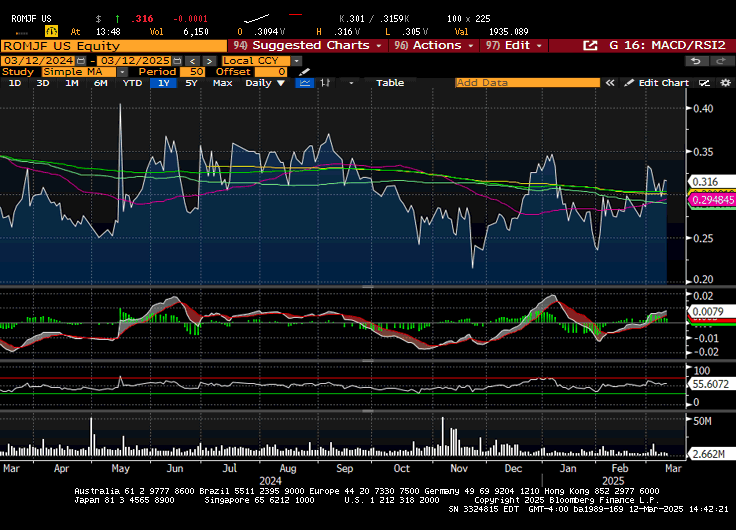736x530 pixels.
Task: Click the 55.6072 RSI value label
Action: tap(711, 384)
